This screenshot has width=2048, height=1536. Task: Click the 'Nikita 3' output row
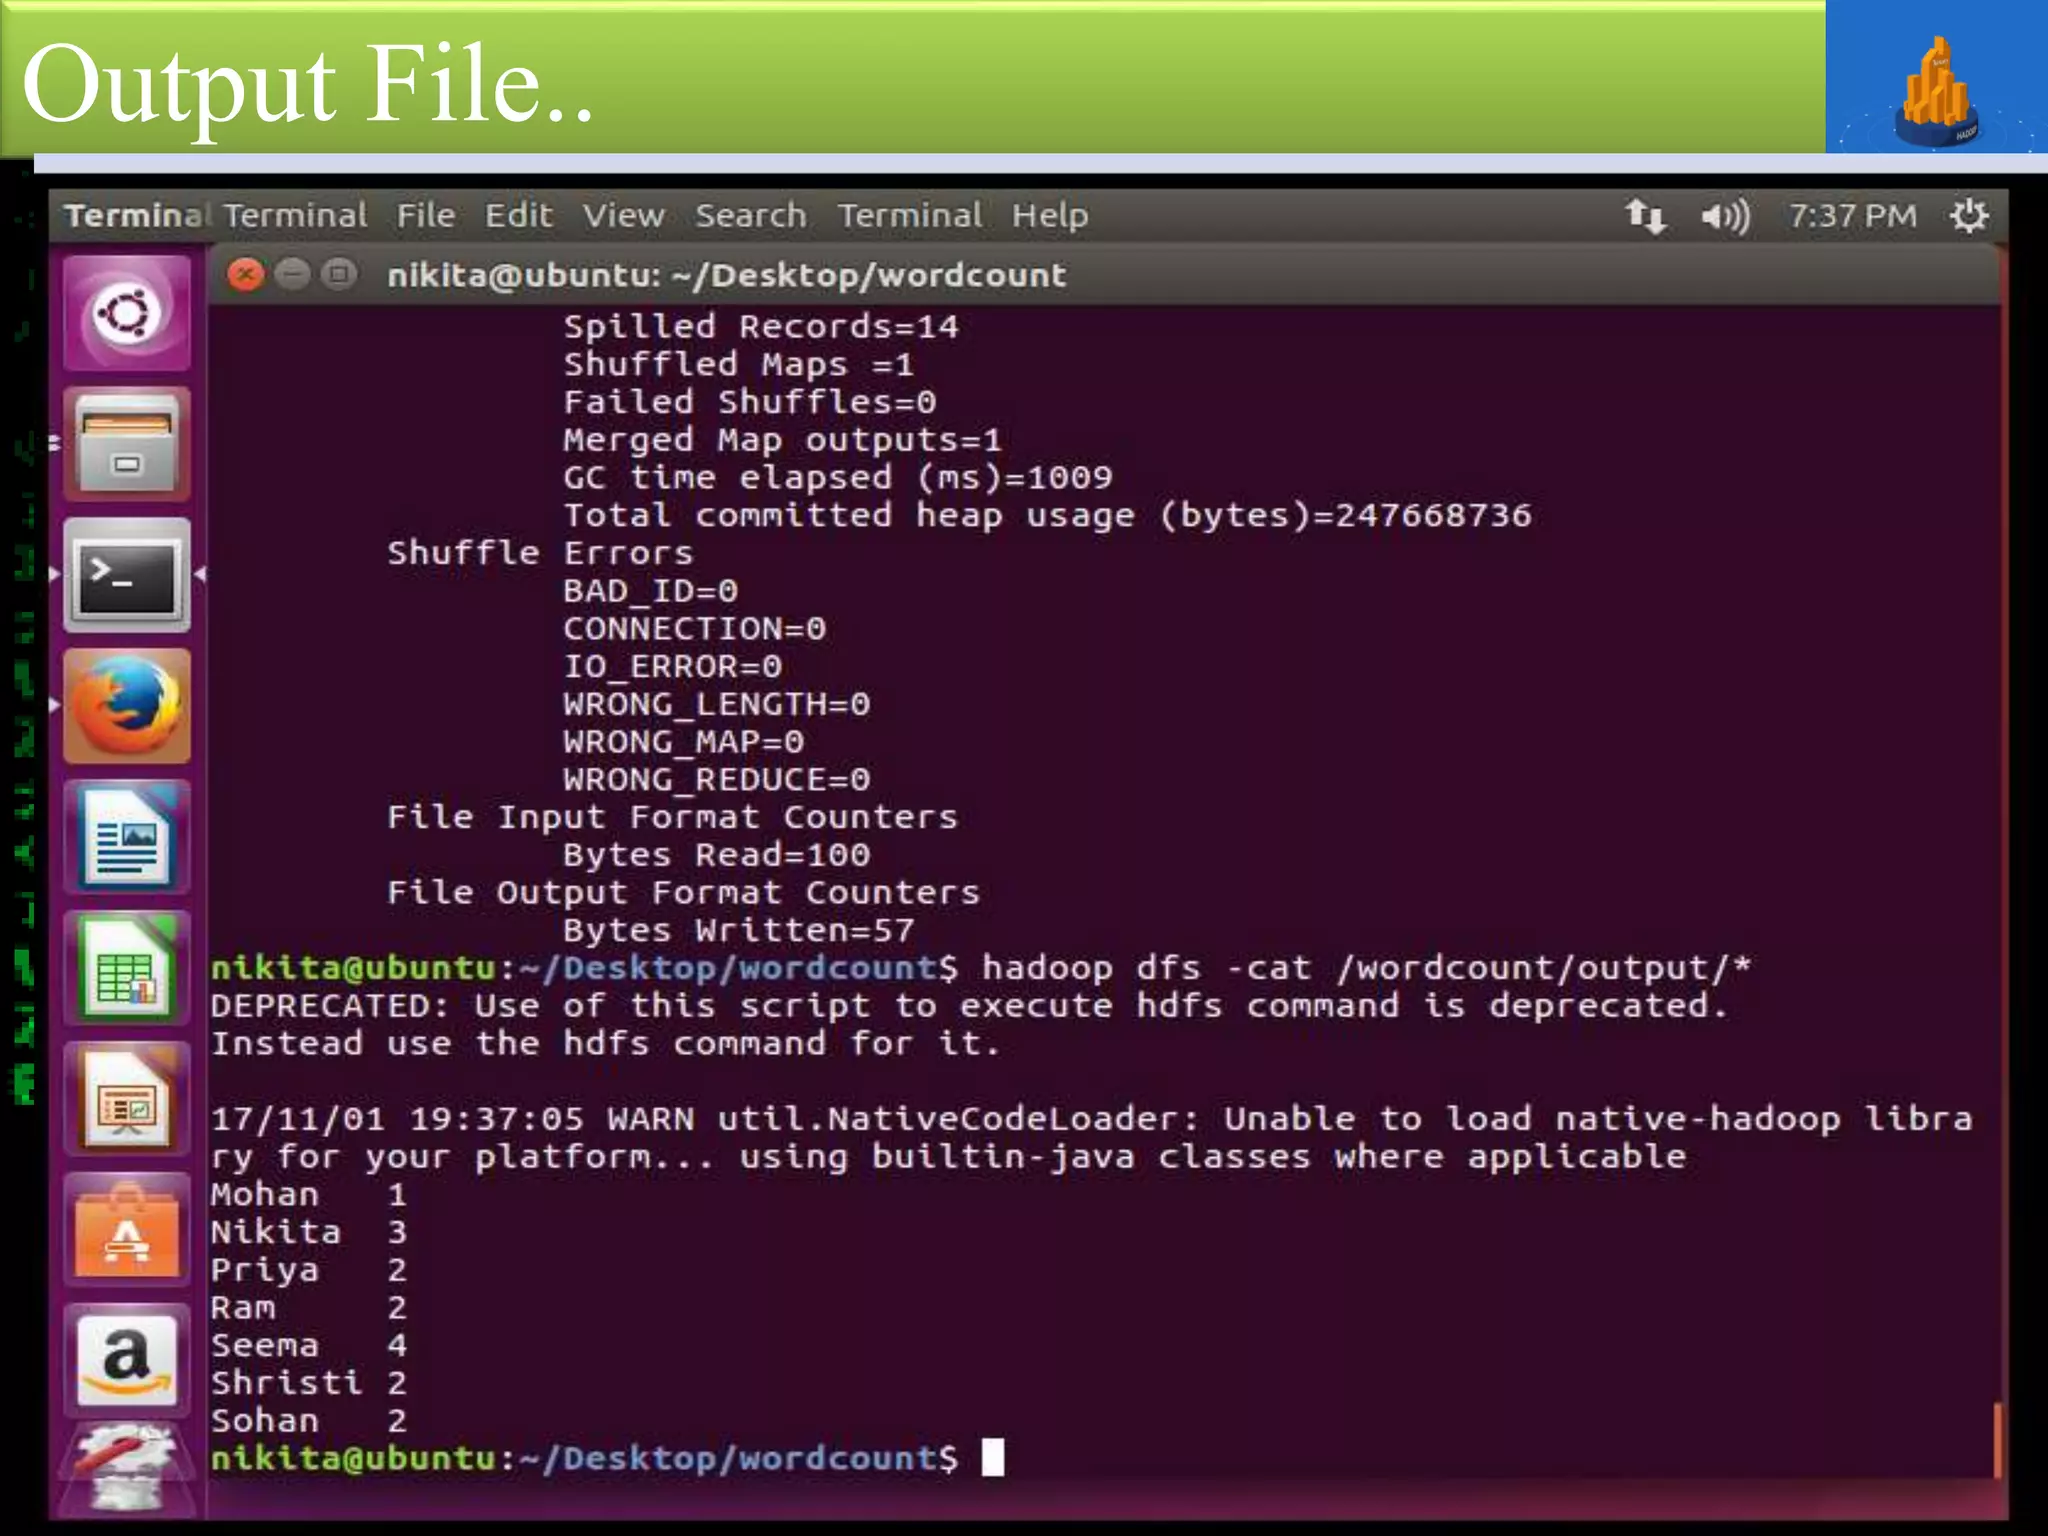(309, 1233)
